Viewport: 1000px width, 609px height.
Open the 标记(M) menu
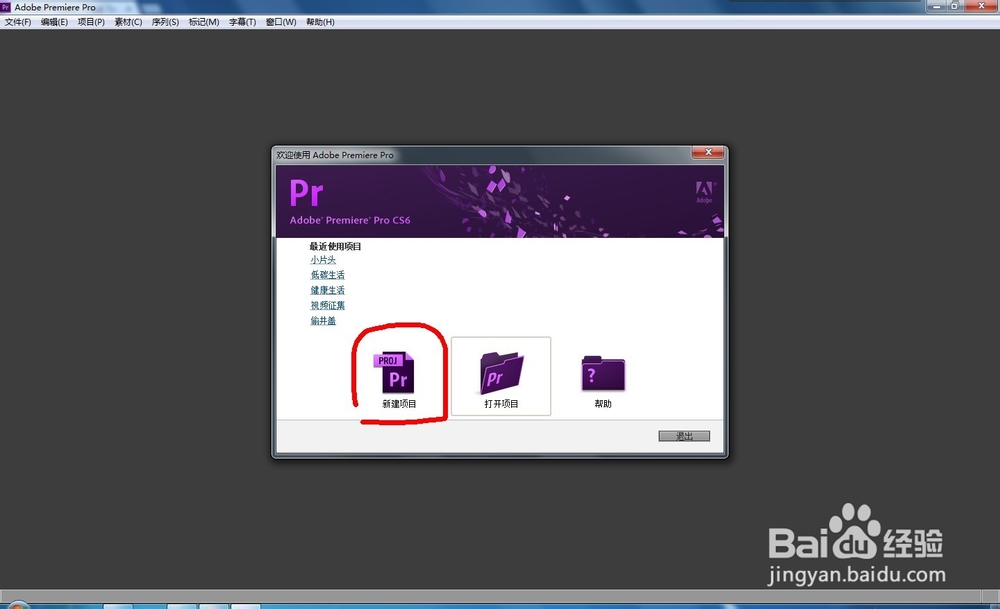(204, 22)
